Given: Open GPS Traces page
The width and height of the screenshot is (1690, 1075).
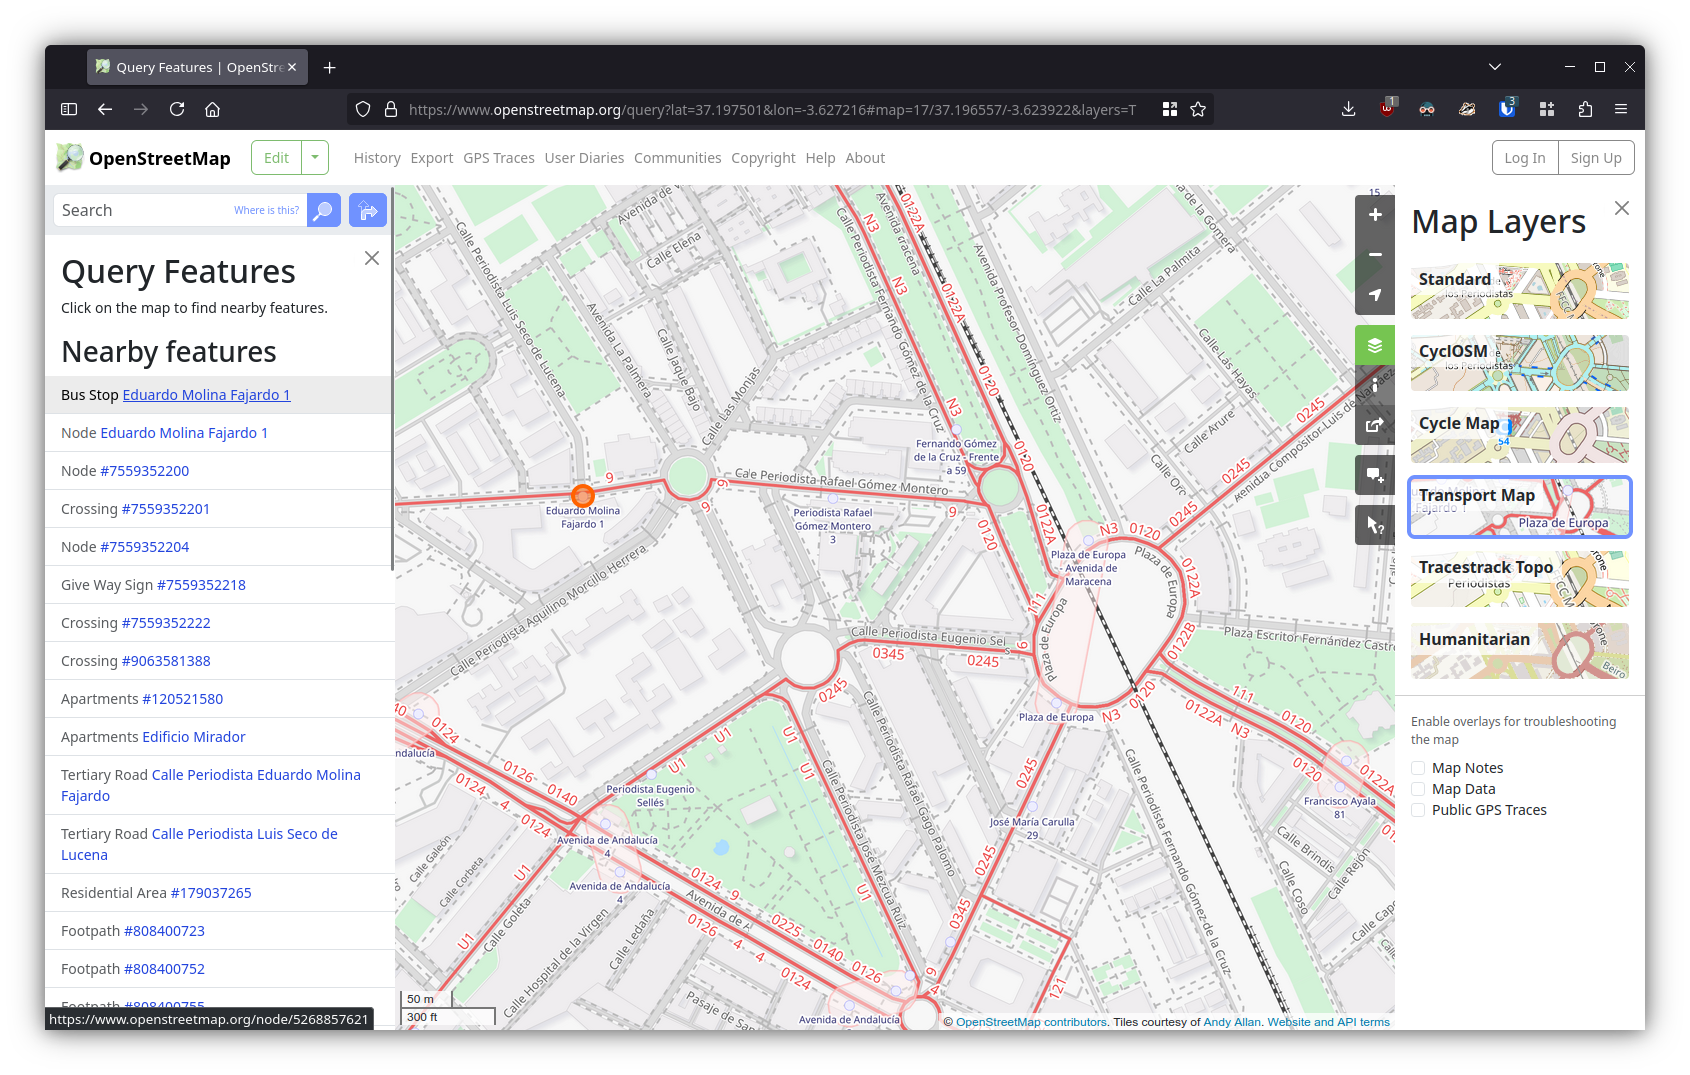Looking at the screenshot, I should [499, 158].
